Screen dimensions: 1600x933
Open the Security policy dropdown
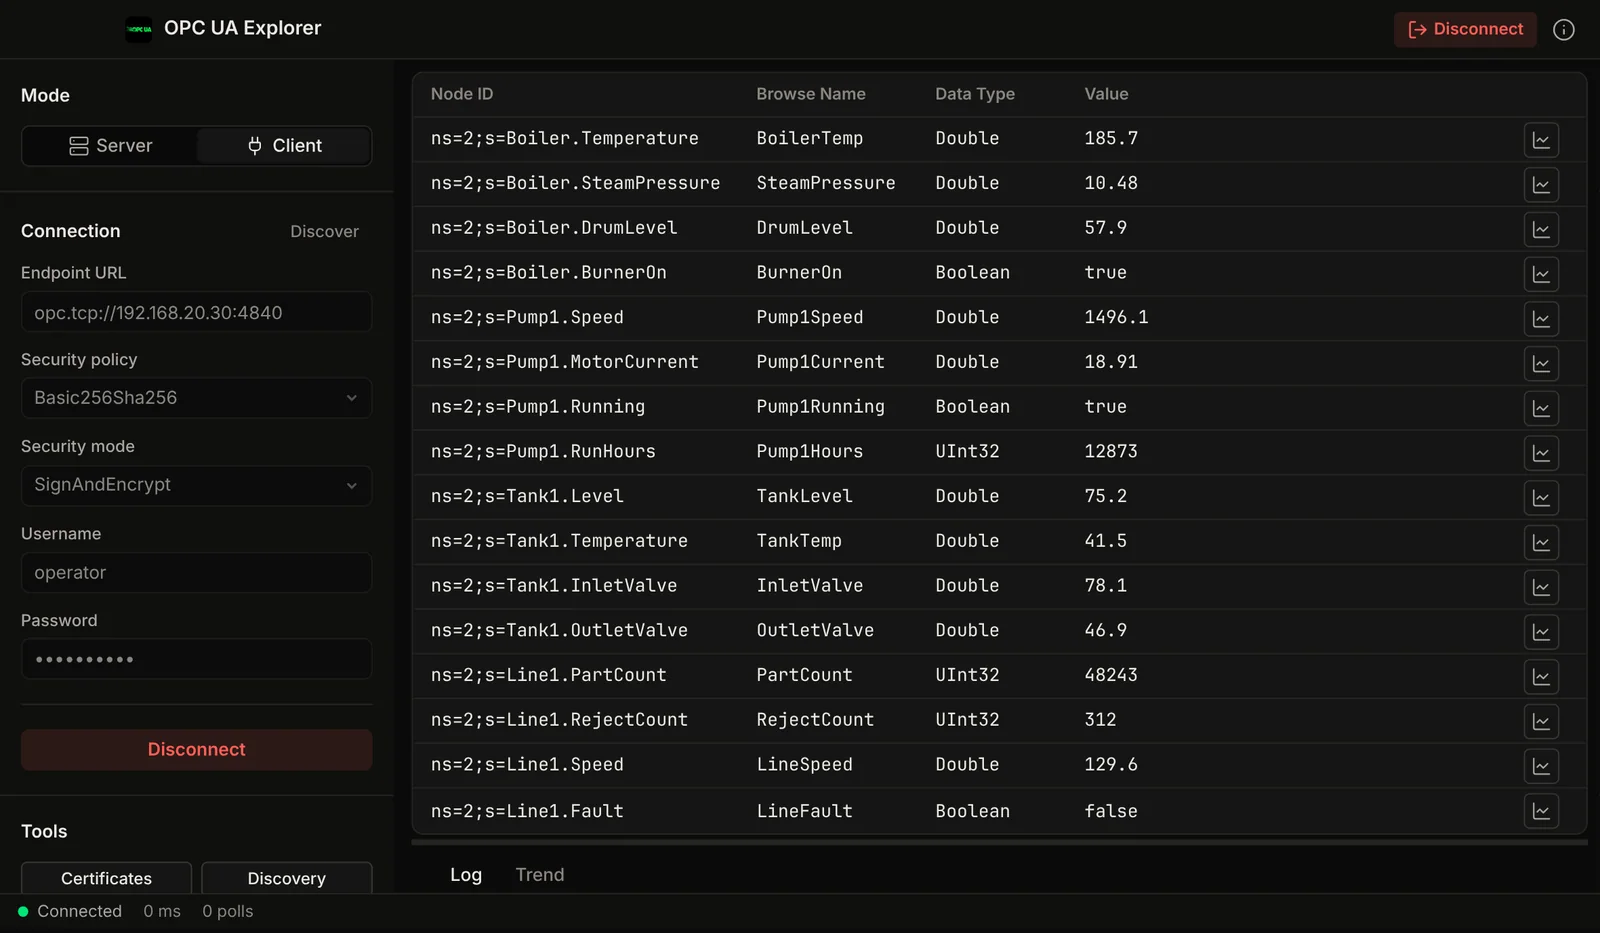click(196, 398)
